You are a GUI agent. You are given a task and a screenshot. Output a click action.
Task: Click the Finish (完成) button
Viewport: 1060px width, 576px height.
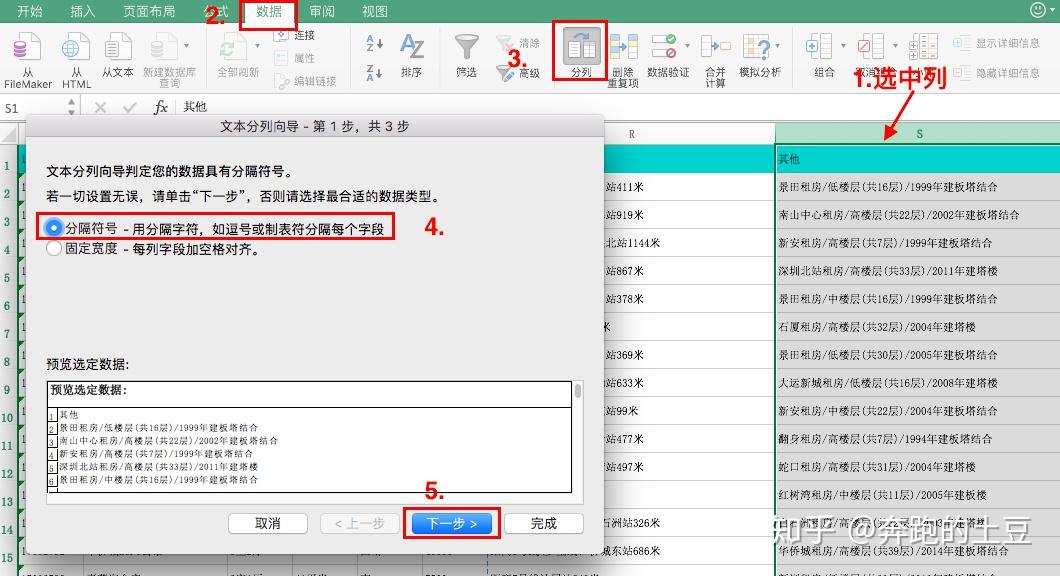pos(544,523)
